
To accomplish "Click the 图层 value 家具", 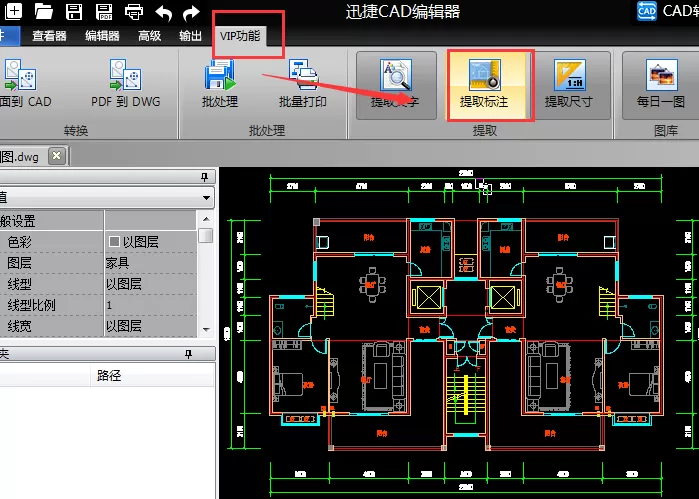I will coord(150,263).
